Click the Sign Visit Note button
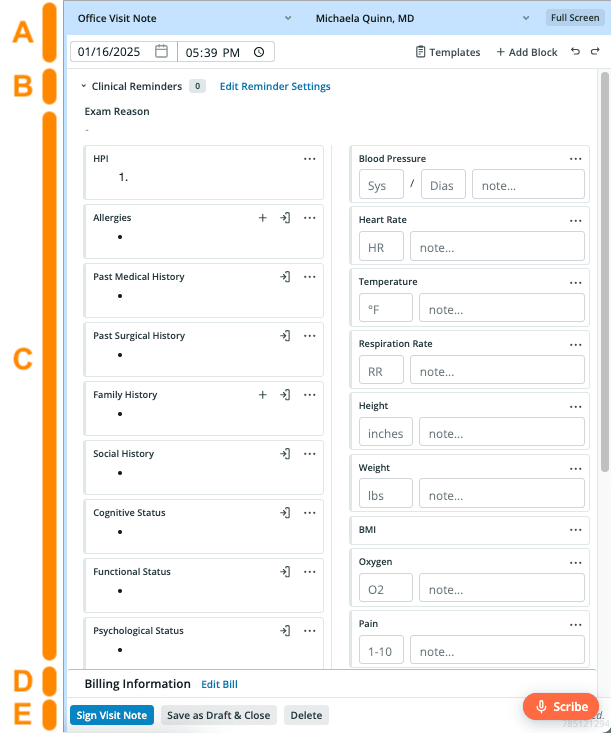The image size is (611, 733). (x=112, y=715)
